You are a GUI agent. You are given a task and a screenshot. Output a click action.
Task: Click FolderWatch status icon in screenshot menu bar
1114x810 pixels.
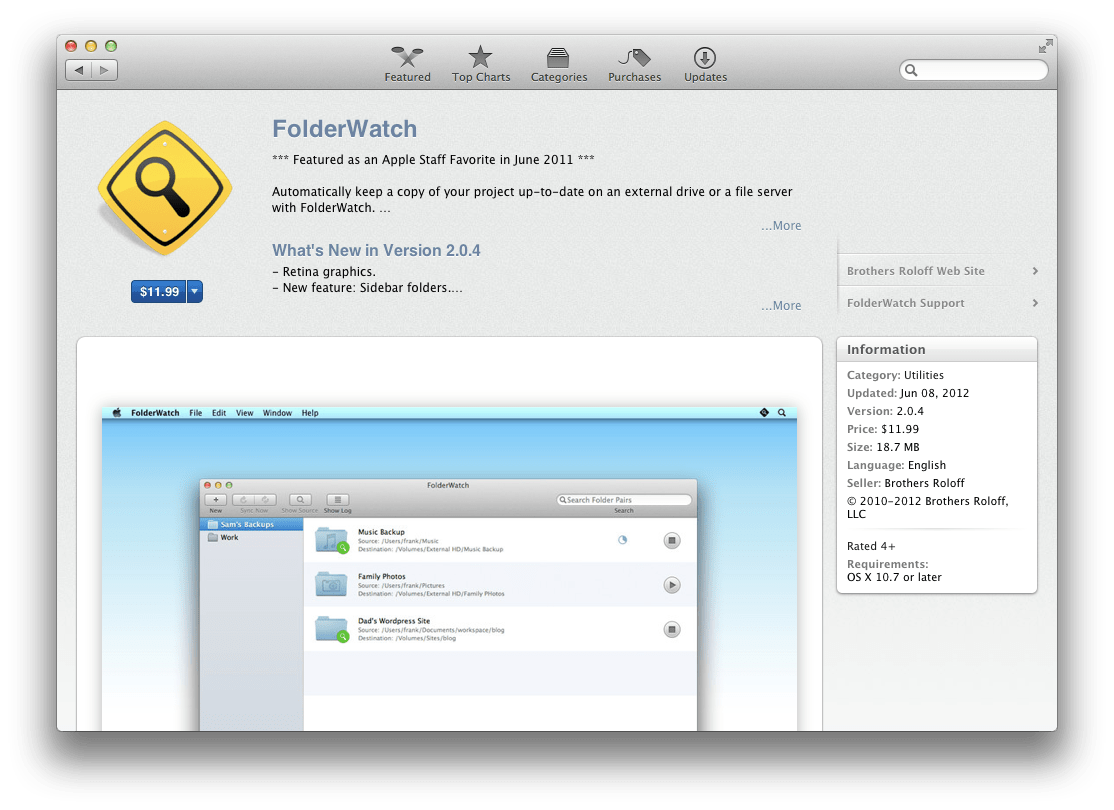coord(764,412)
